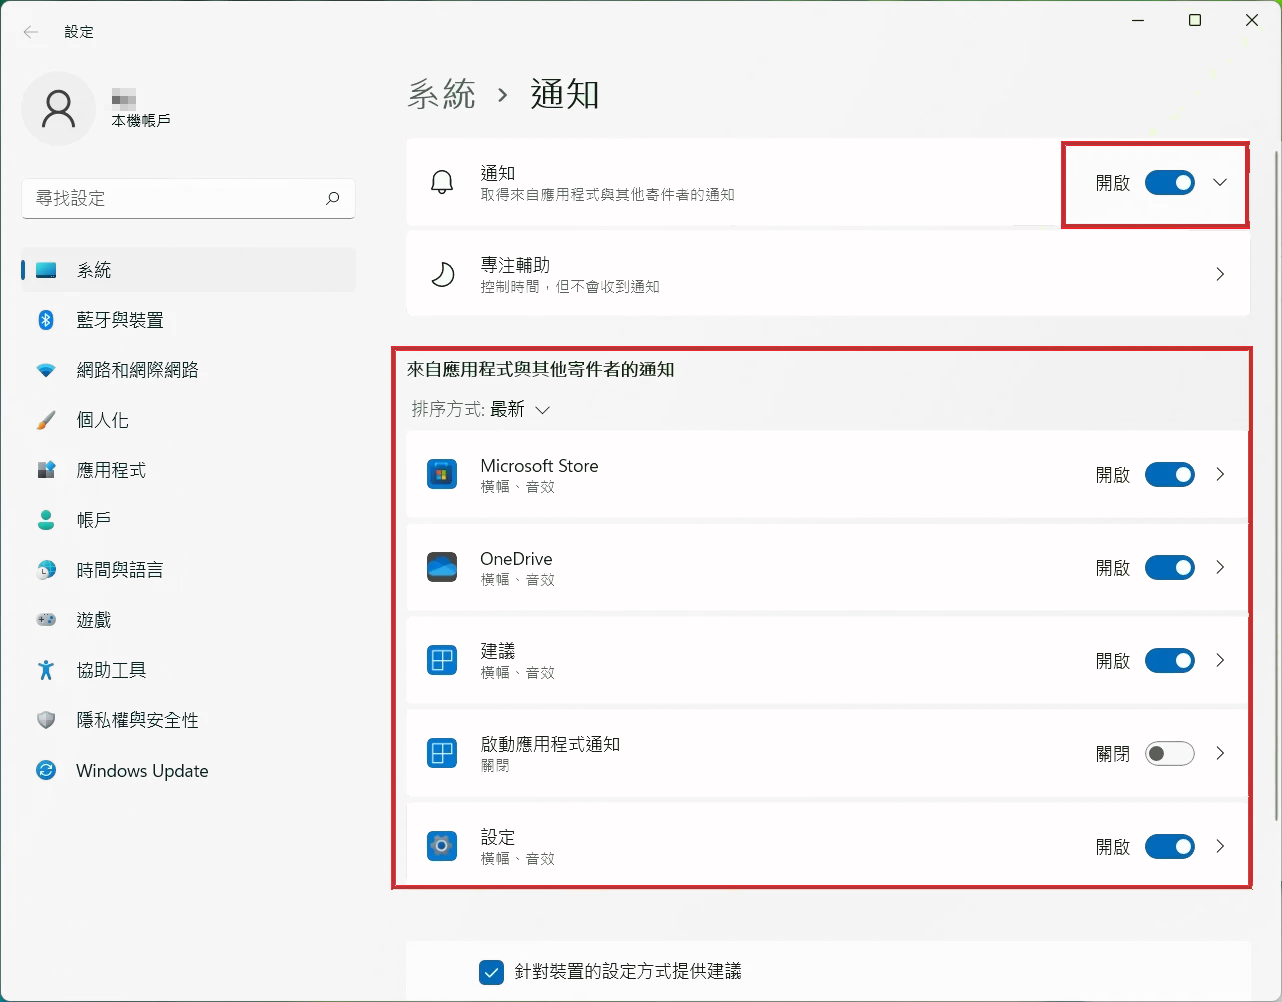The width and height of the screenshot is (1282, 1002).
Task: Click the Windows Update sync icon
Action: click(46, 770)
